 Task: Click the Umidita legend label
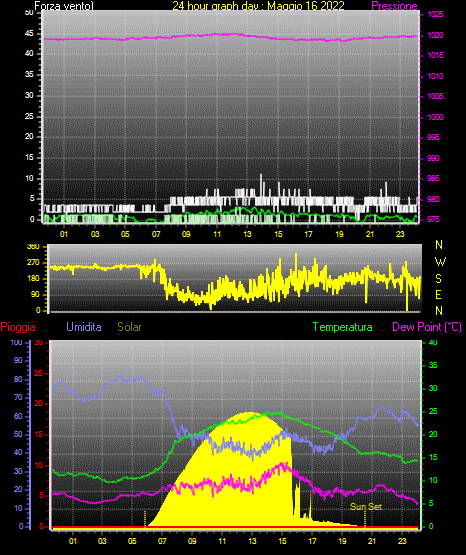point(84,327)
